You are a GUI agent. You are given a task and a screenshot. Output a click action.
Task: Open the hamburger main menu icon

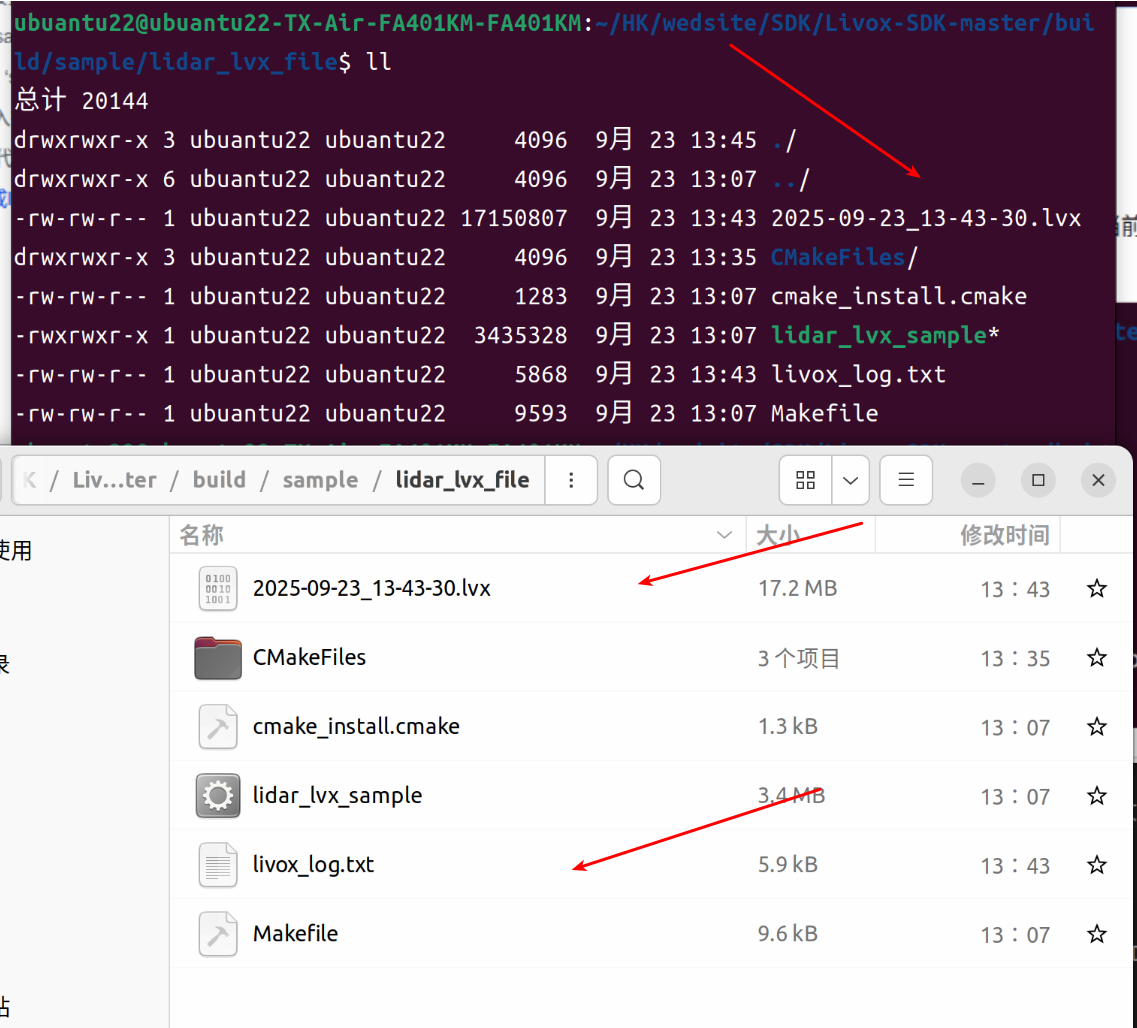(906, 480)
